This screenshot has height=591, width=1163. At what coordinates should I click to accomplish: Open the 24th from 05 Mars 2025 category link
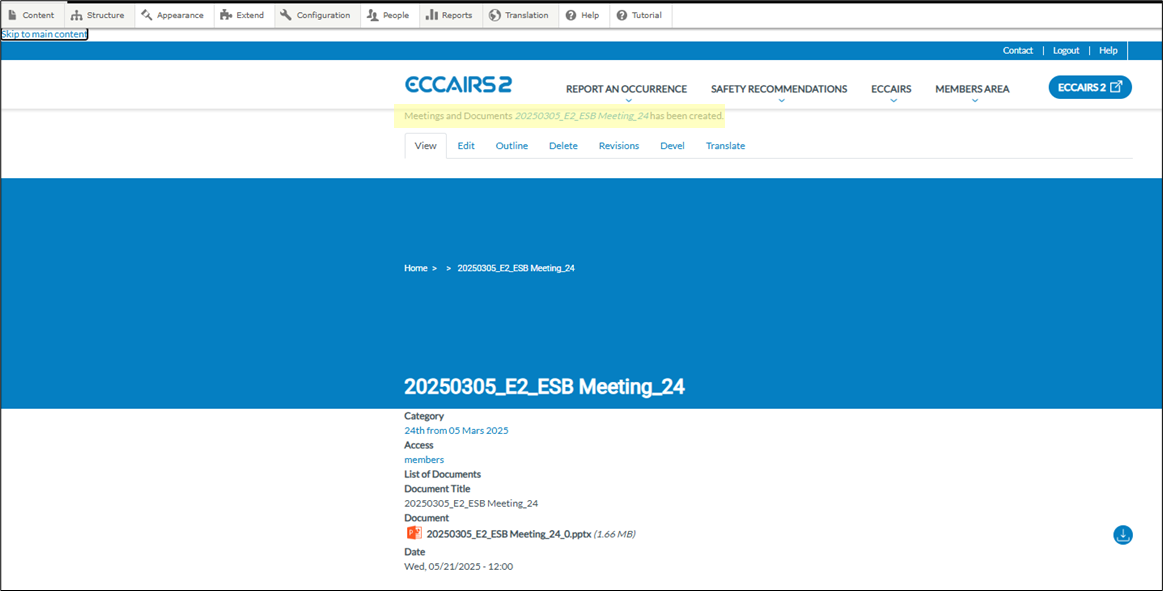click(456, 431)
